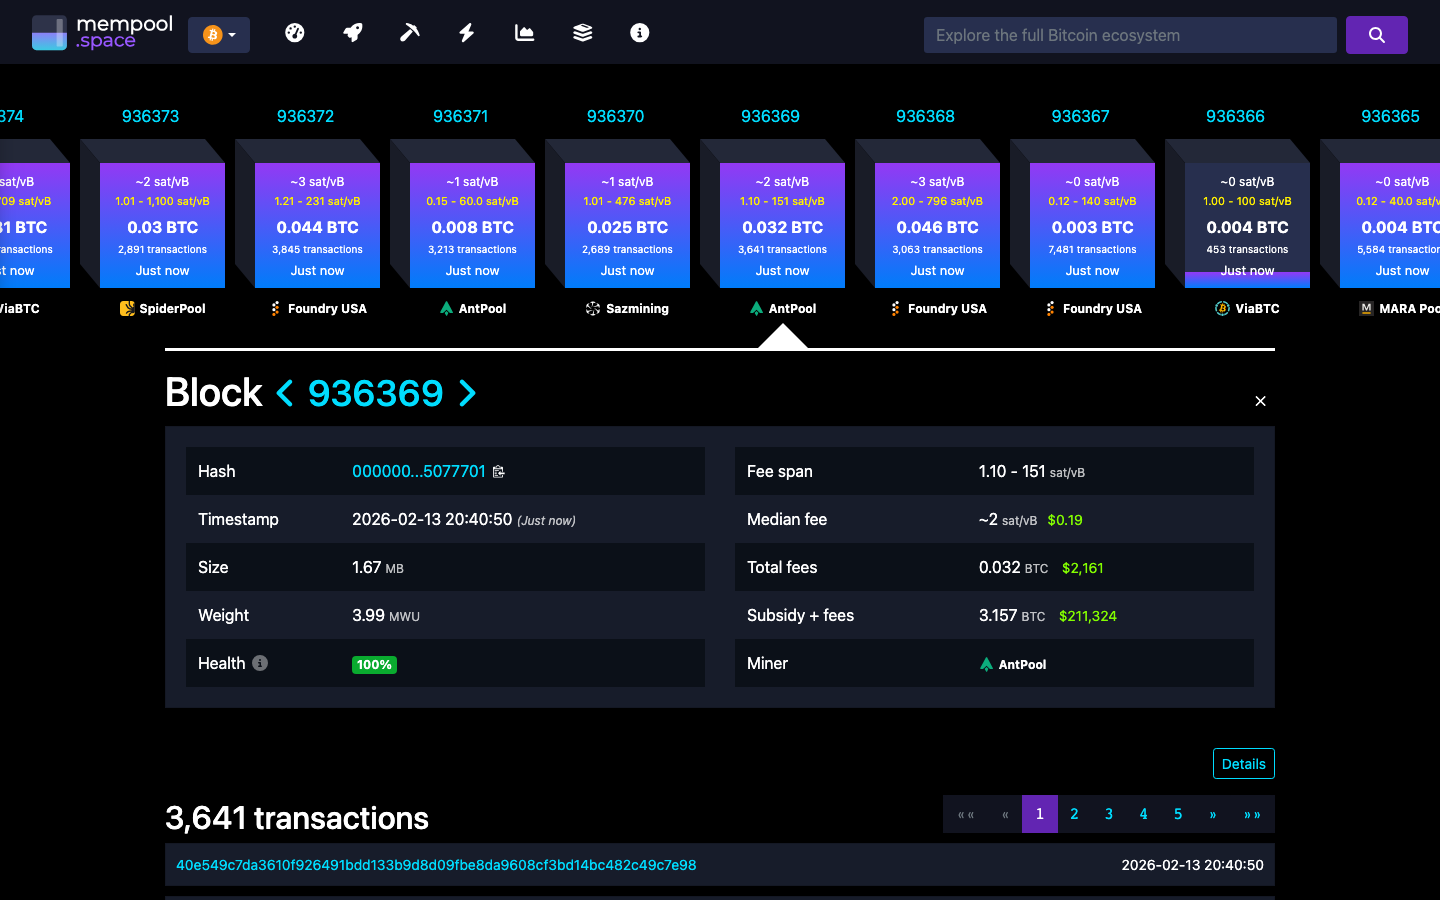Open the Bitcoin network selector dropdown
1440x900 pixels.
click(x=219, y=33)
